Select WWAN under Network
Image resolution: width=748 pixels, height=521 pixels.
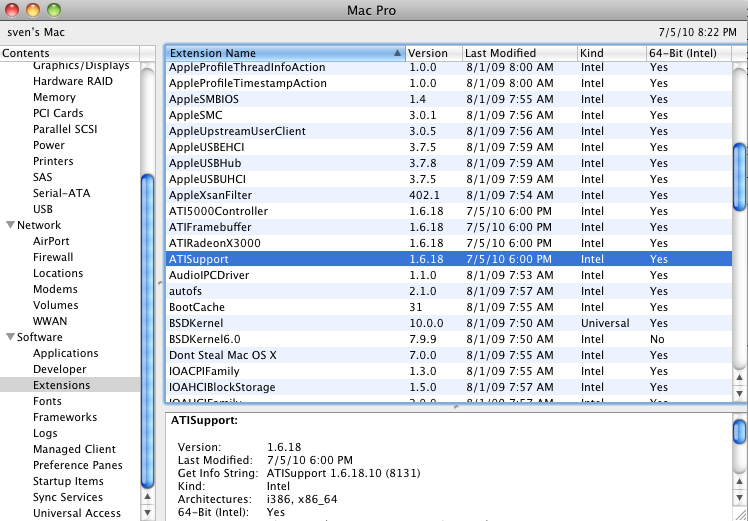pos(50,321)
